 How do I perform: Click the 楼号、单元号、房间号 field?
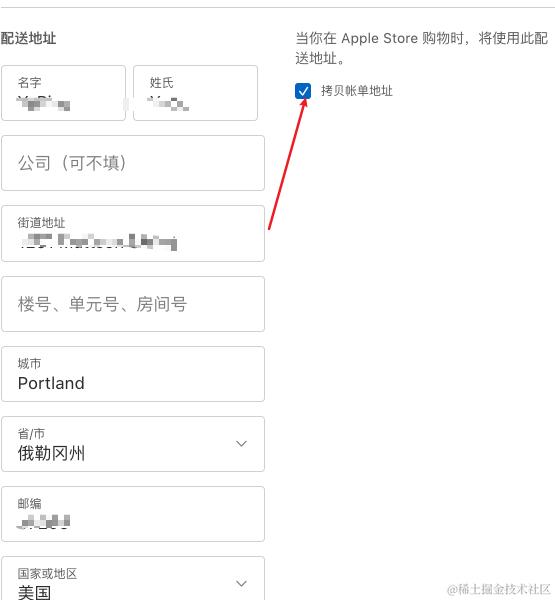[x=133, y=304]
